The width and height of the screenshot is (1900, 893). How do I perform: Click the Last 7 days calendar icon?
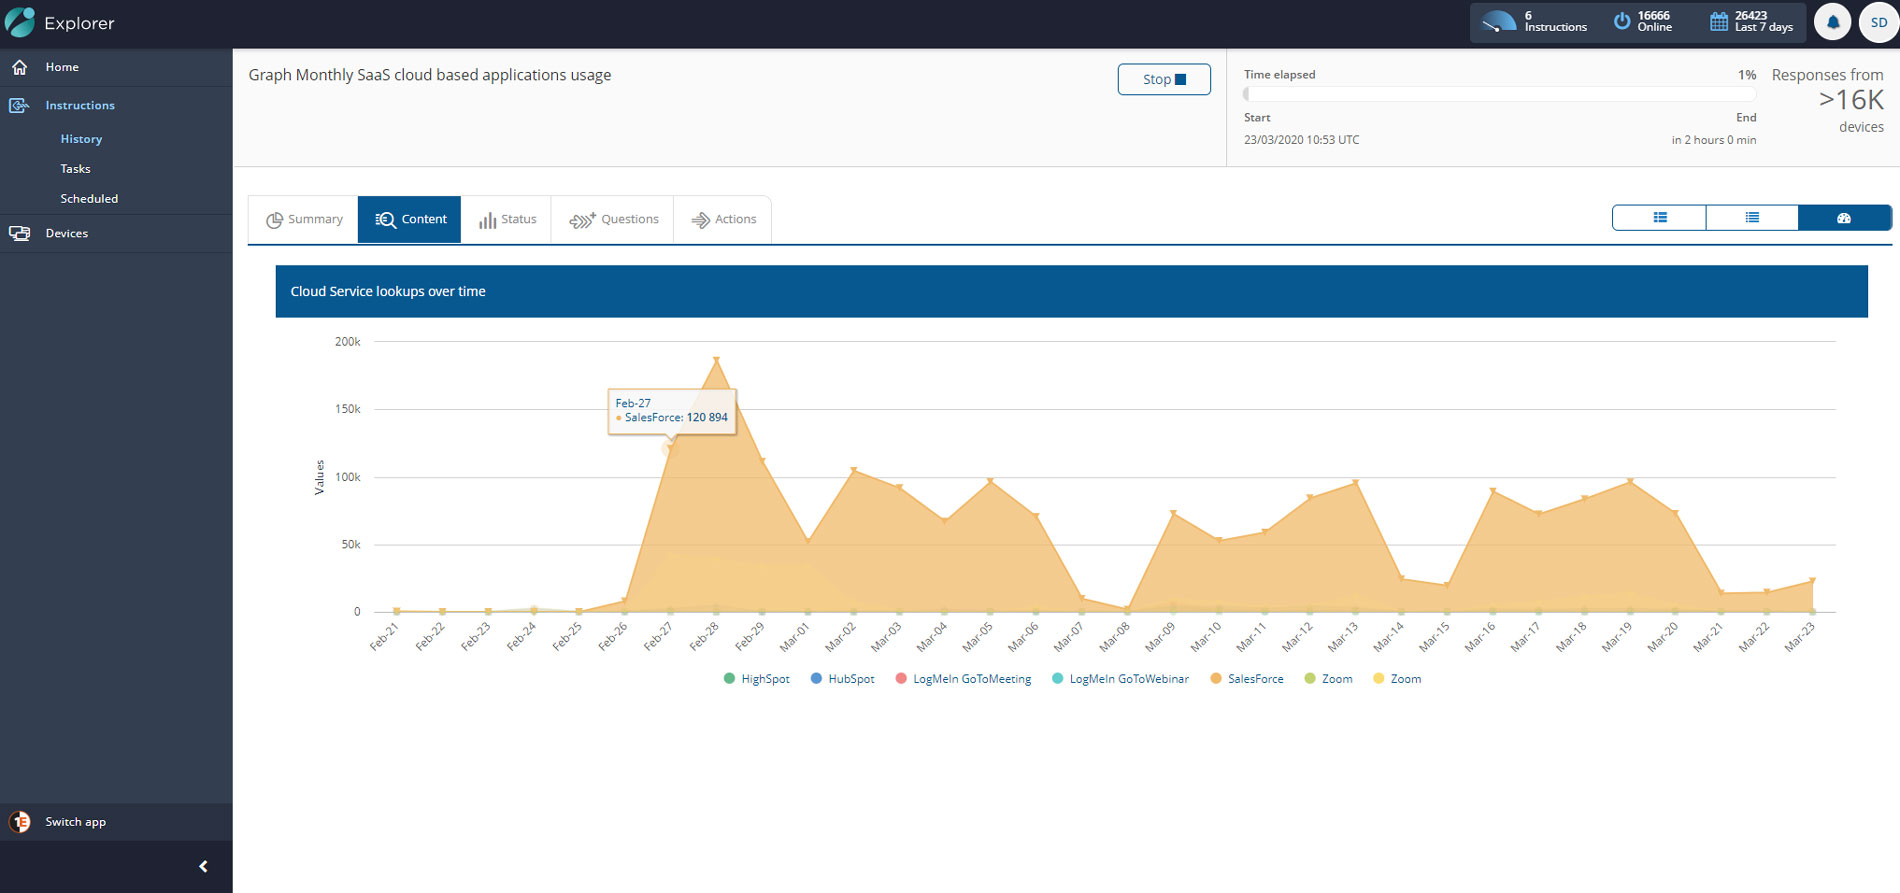pos(1719,21)
